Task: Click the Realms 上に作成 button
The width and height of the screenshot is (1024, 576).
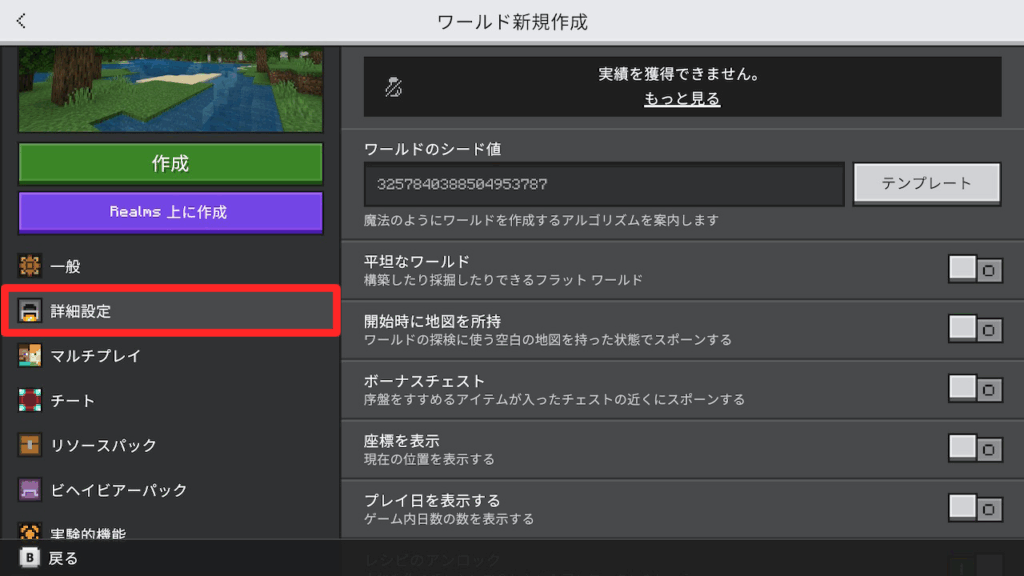Action: click(170, 212)
